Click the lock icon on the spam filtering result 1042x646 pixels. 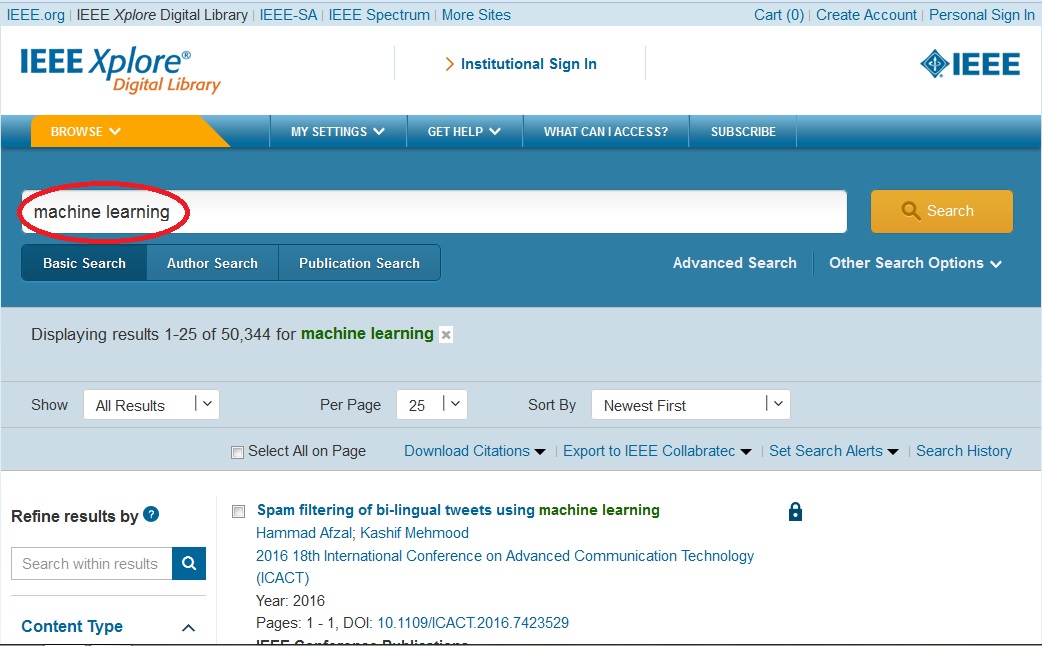tap(795, 511)
